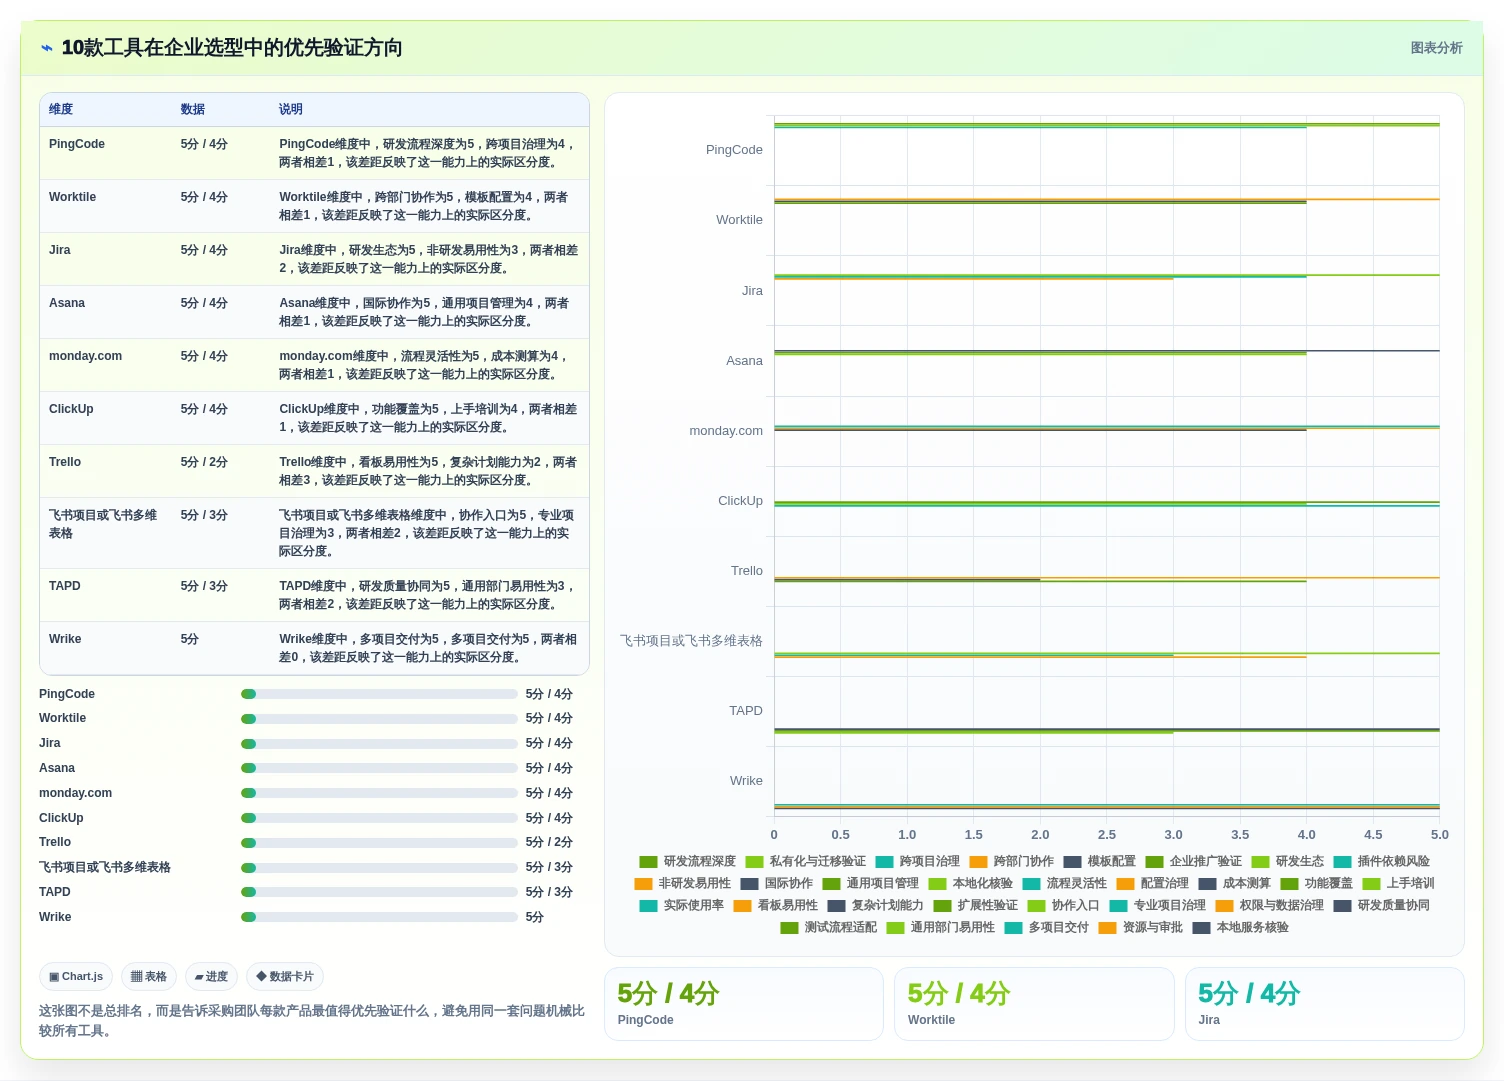Select the PingCode row in the table
The width and height of the screenshot is (1504, 1081).
click(314, 153)
